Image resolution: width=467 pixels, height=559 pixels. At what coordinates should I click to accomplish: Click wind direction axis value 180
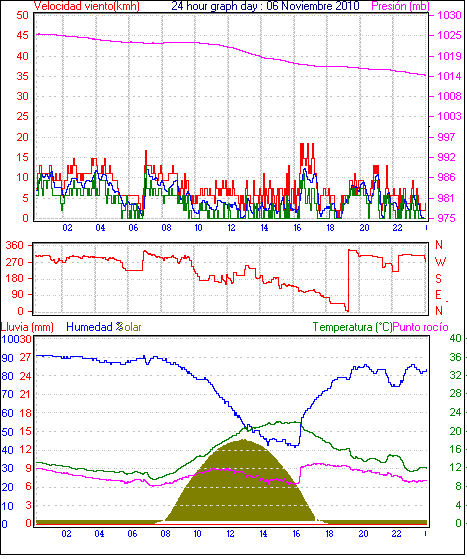[15, 278]
